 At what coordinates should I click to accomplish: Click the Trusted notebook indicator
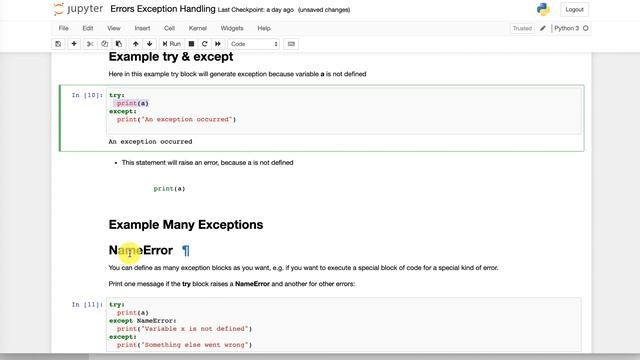tap(522, 28)
